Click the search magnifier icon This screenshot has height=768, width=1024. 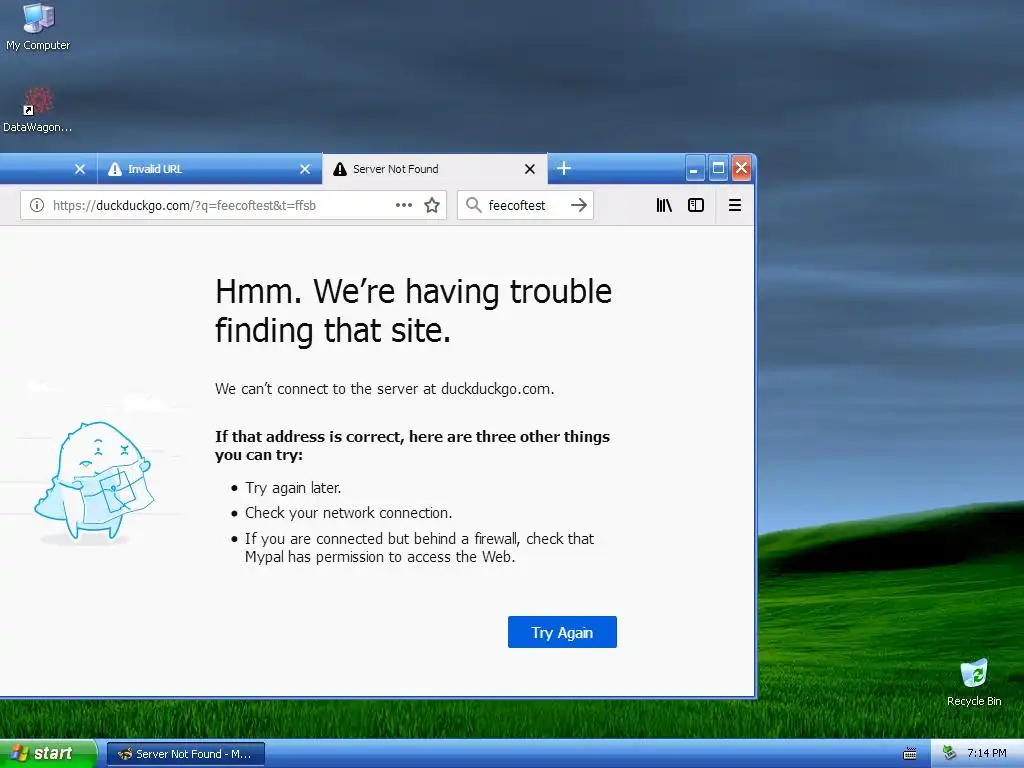tap(473, 205)
